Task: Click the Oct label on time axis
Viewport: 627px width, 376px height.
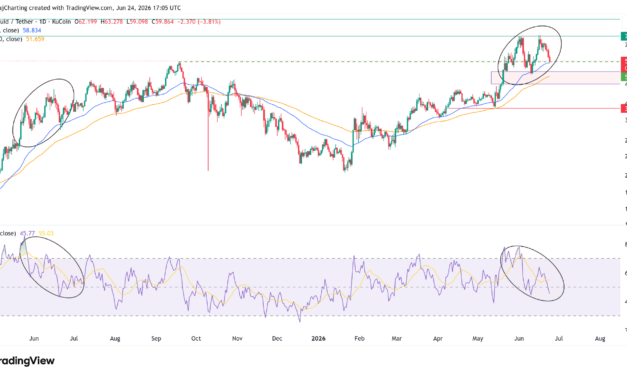Action: (x=196, y=338)
